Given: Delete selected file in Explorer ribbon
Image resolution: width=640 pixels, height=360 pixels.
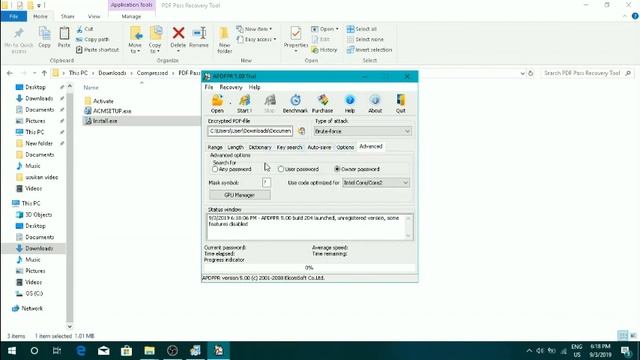Looking at the screenshot, I should click(x=178, y=38).
